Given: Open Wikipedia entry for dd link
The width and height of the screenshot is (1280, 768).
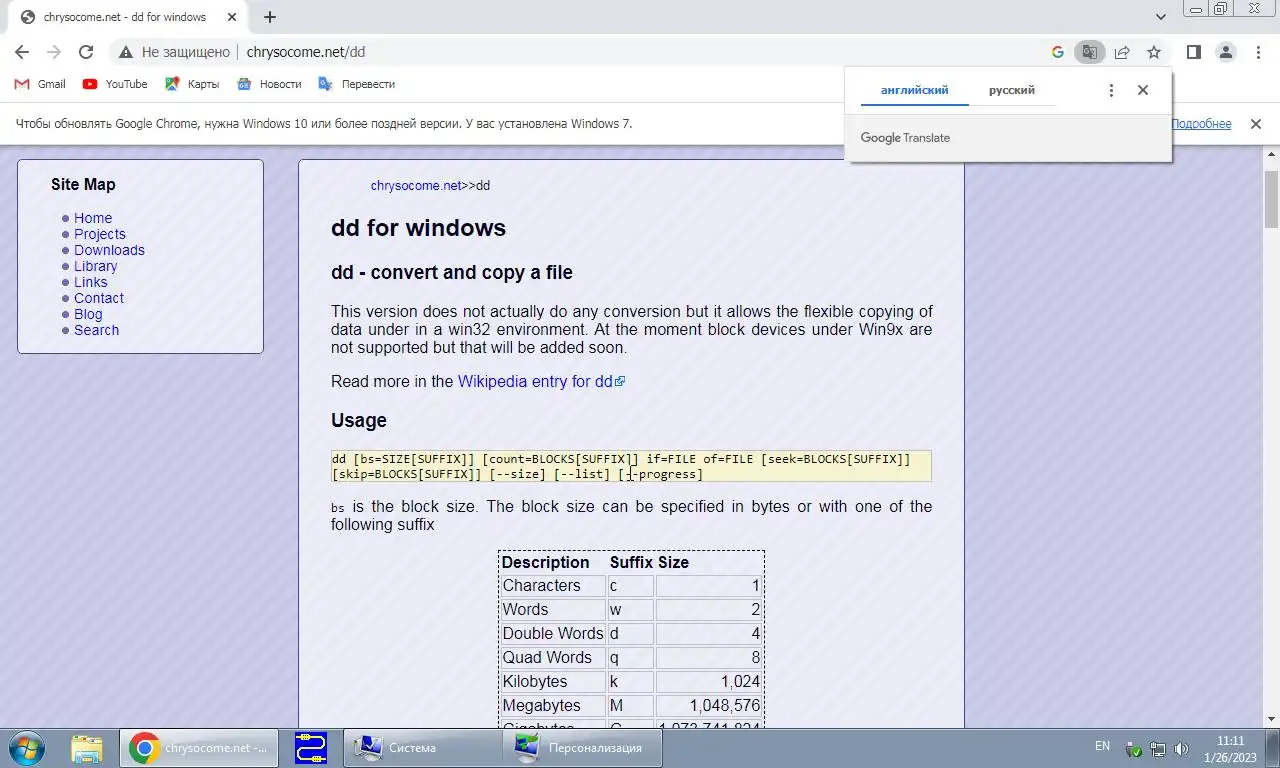Looking at the screenshot, I should pyautogui.click(x=541, y=381).
